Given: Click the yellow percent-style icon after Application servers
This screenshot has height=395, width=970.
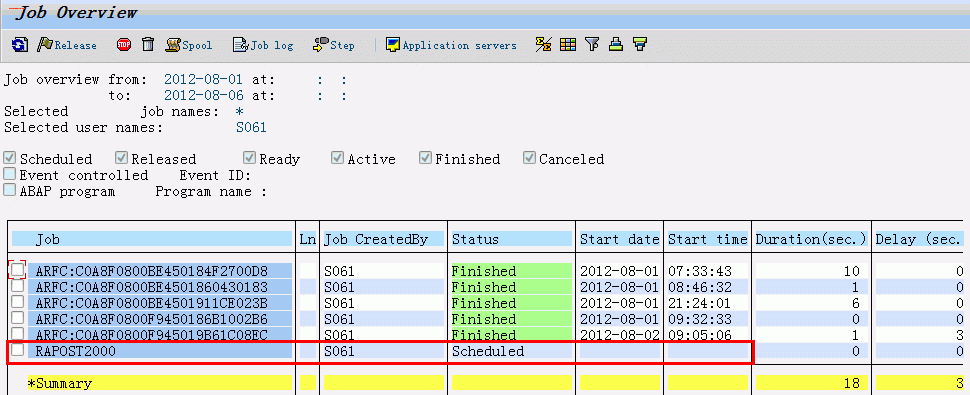Looking at the screenshot, I should click(x=543, y=45).
